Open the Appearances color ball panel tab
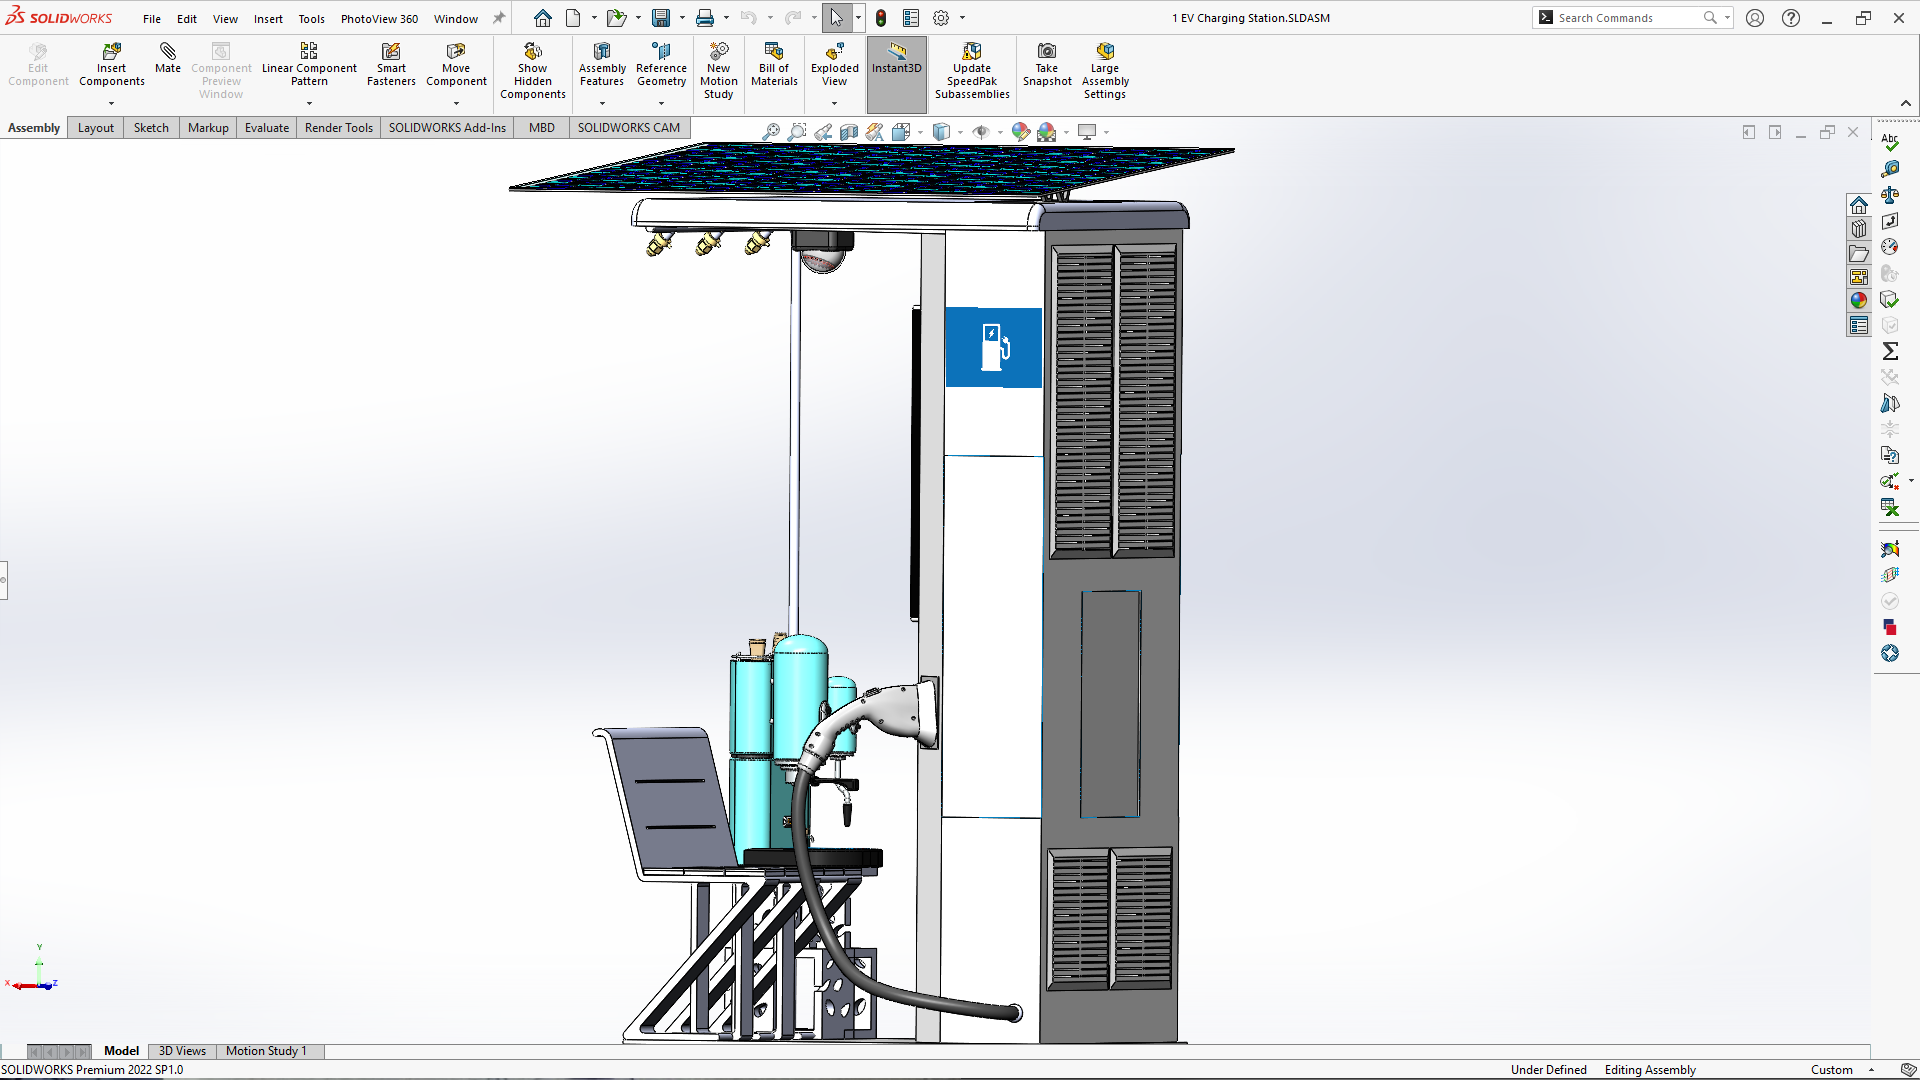 [x=1858, y=300]
